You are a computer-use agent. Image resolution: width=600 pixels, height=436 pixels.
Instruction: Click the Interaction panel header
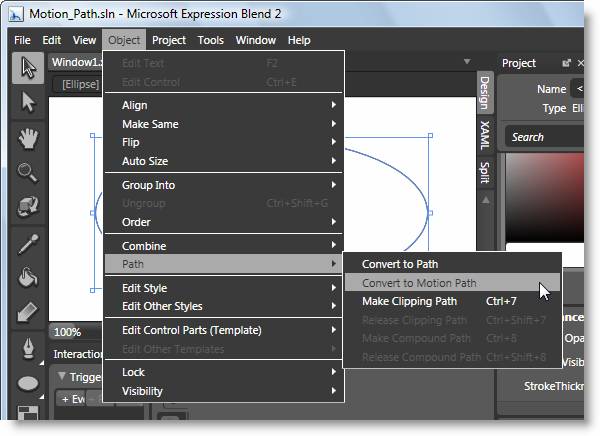[78, 354]
